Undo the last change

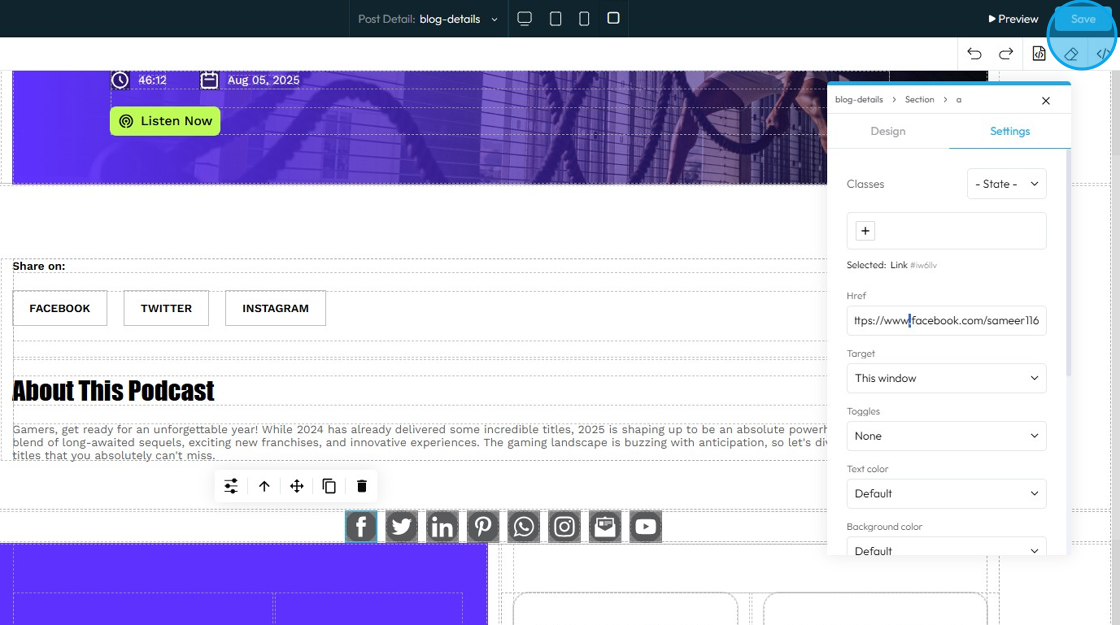click(x=974, y=54)
